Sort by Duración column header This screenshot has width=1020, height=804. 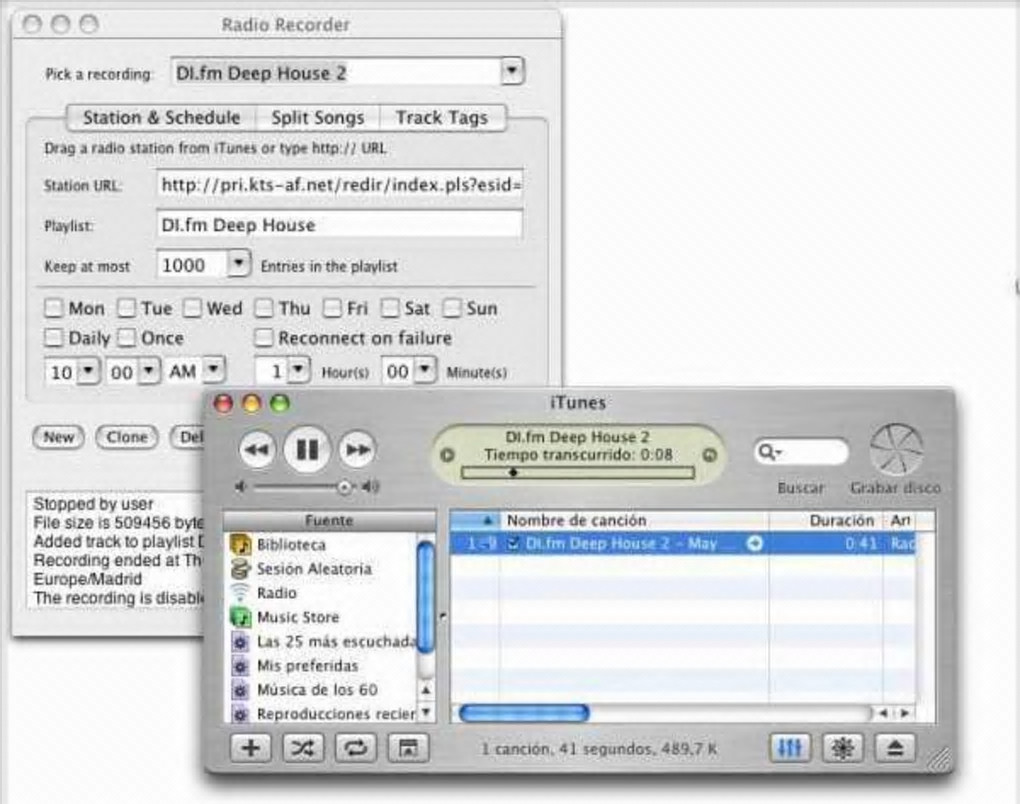point(825,520)
